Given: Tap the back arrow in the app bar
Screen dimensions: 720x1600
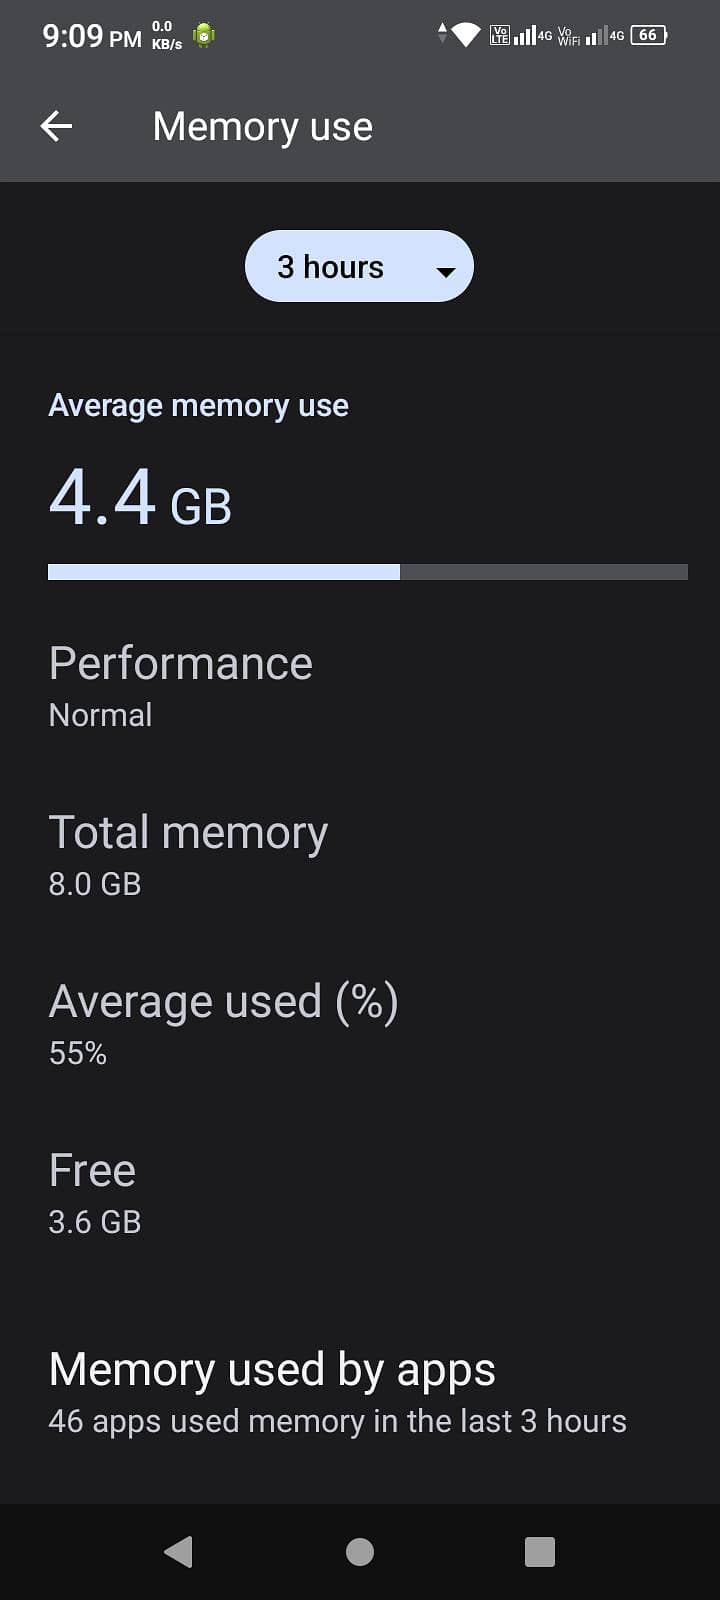Looking at the screenshot, I should [x=56, y=126].
